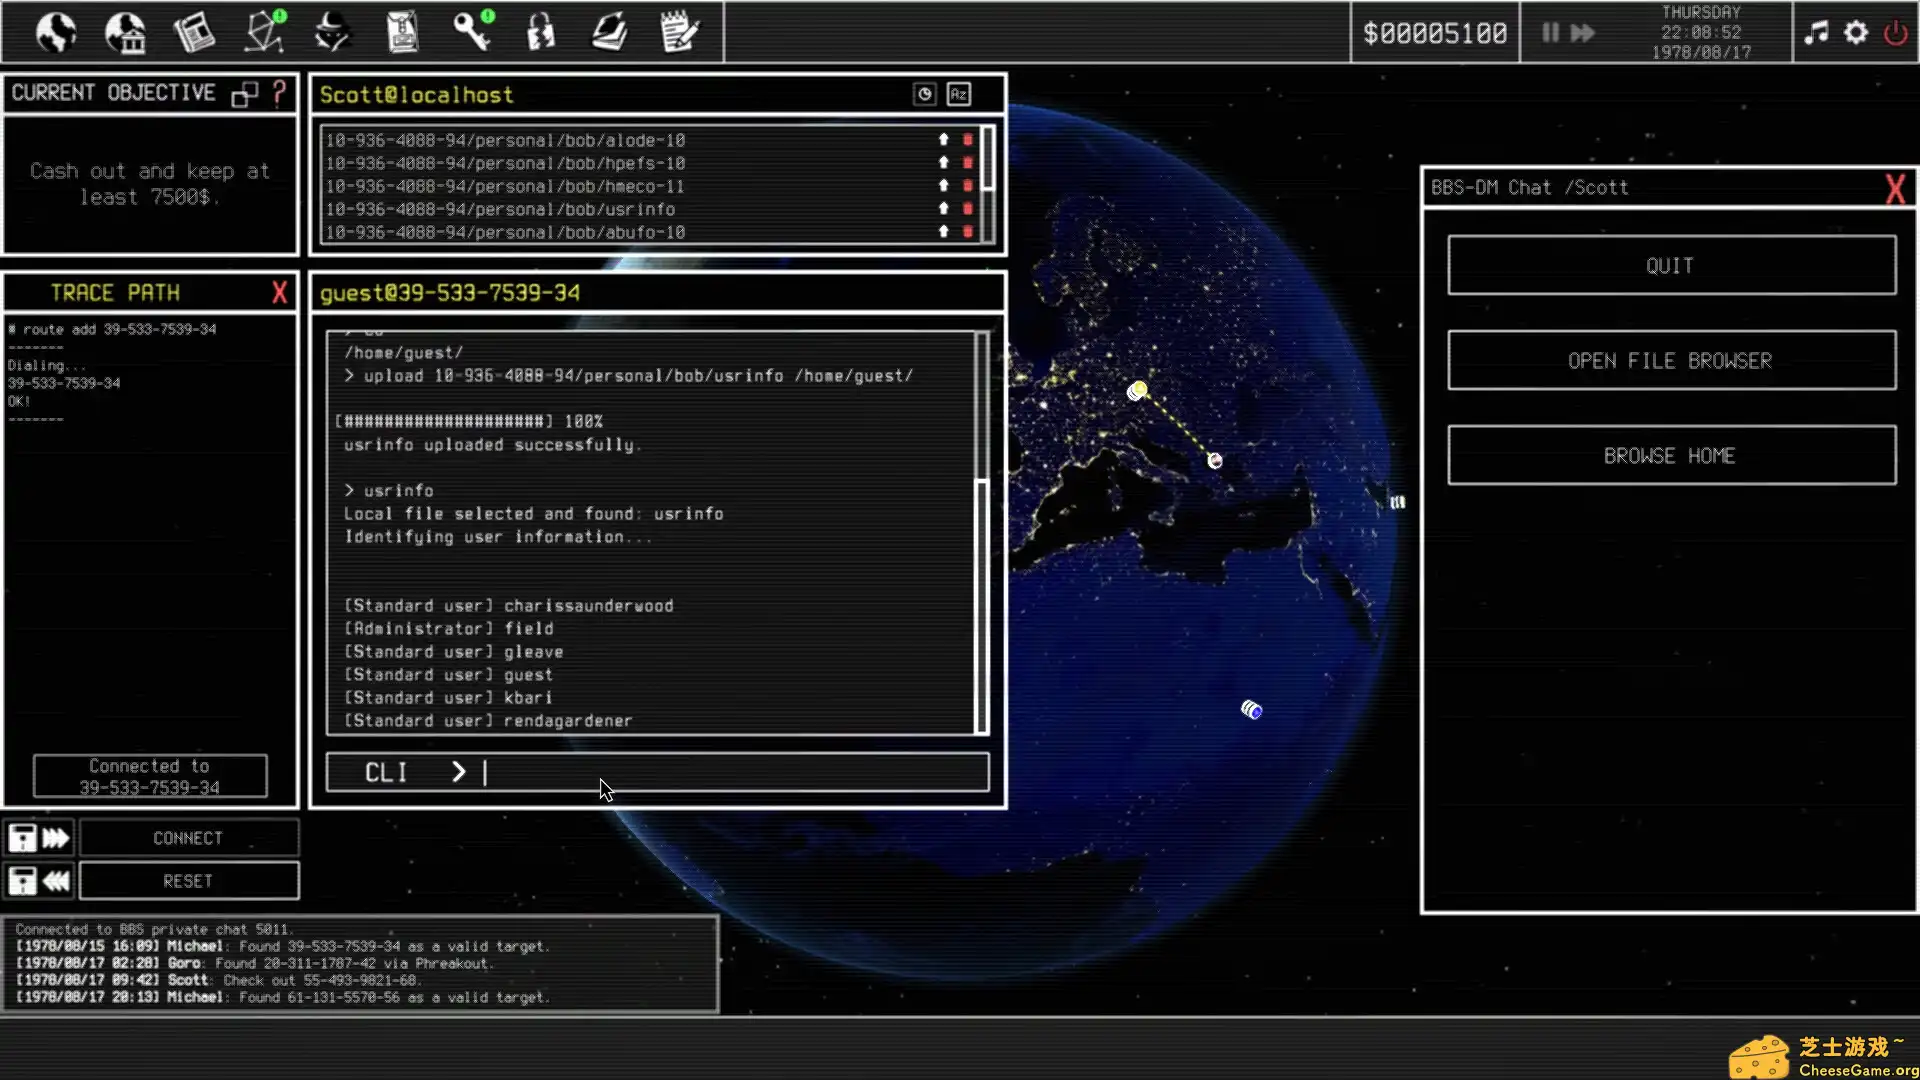Upload the alode-10 file
Image resolution: width=1920 pixels, height=1080 pixels.
941,140
